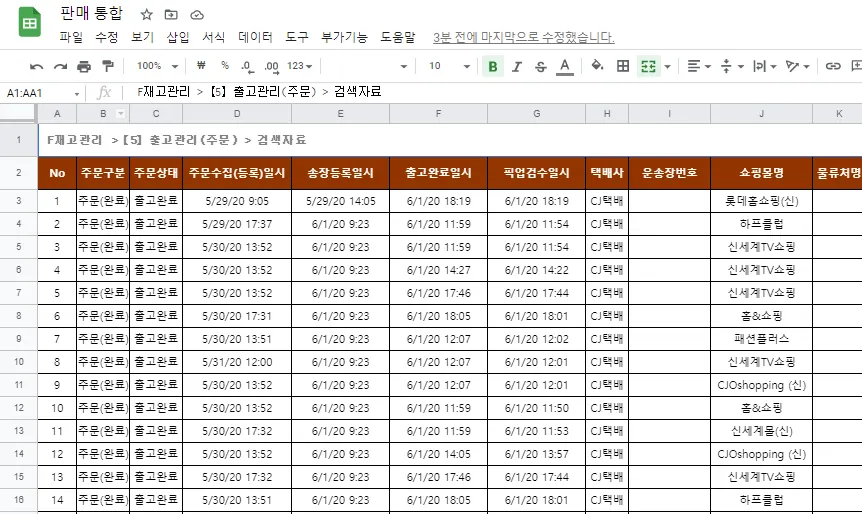
Task: Select the 패션플러스 cell
Action: tap(761, 339)
